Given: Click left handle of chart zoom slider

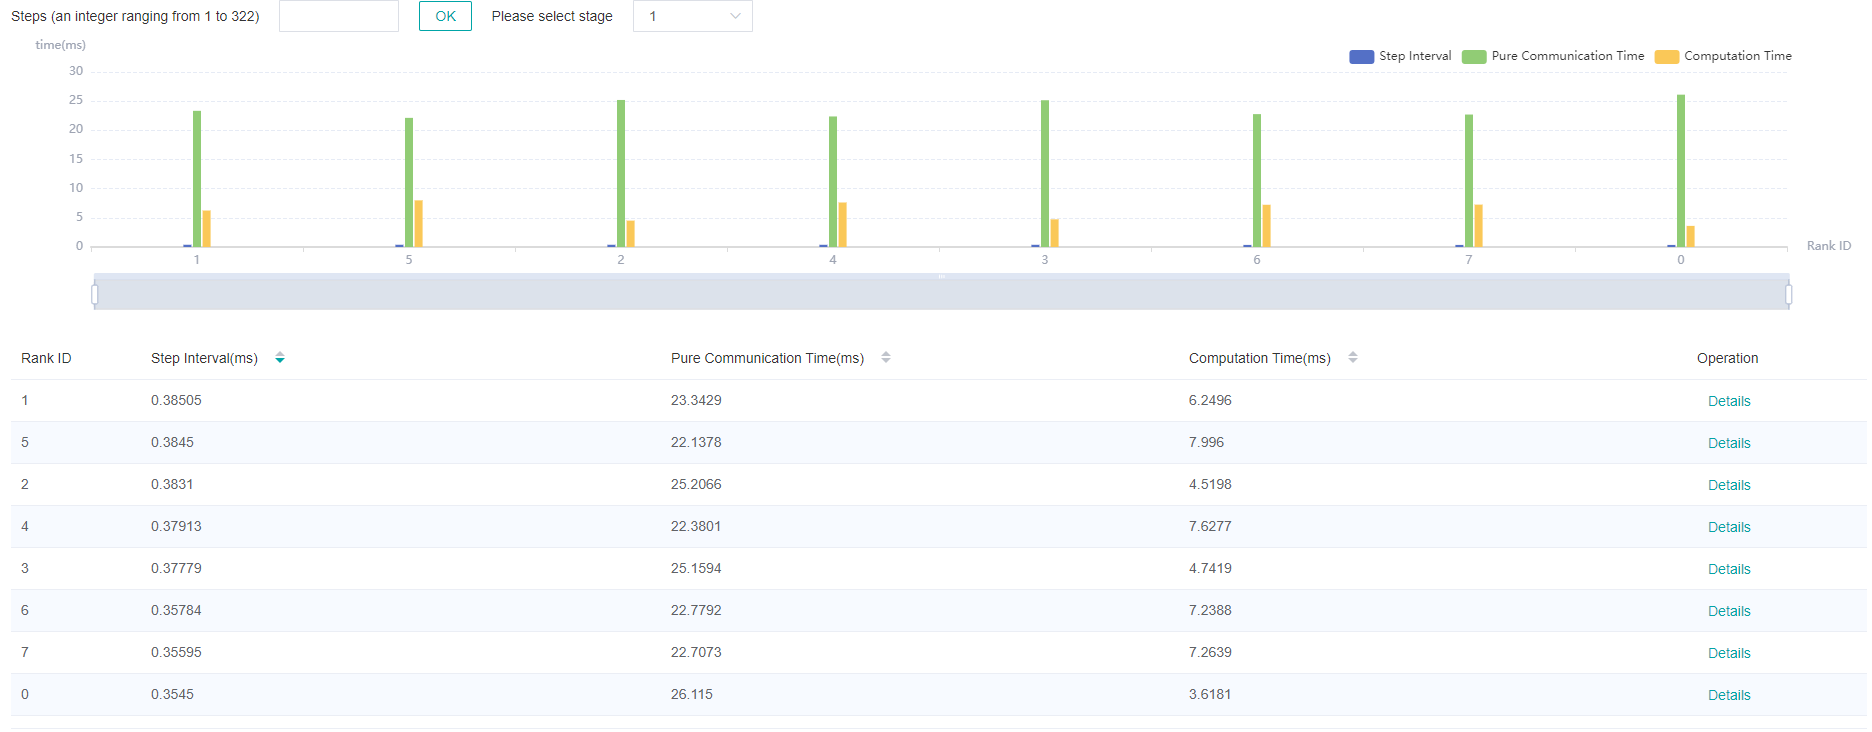Looking at the screenshot, I should (95, 294).
